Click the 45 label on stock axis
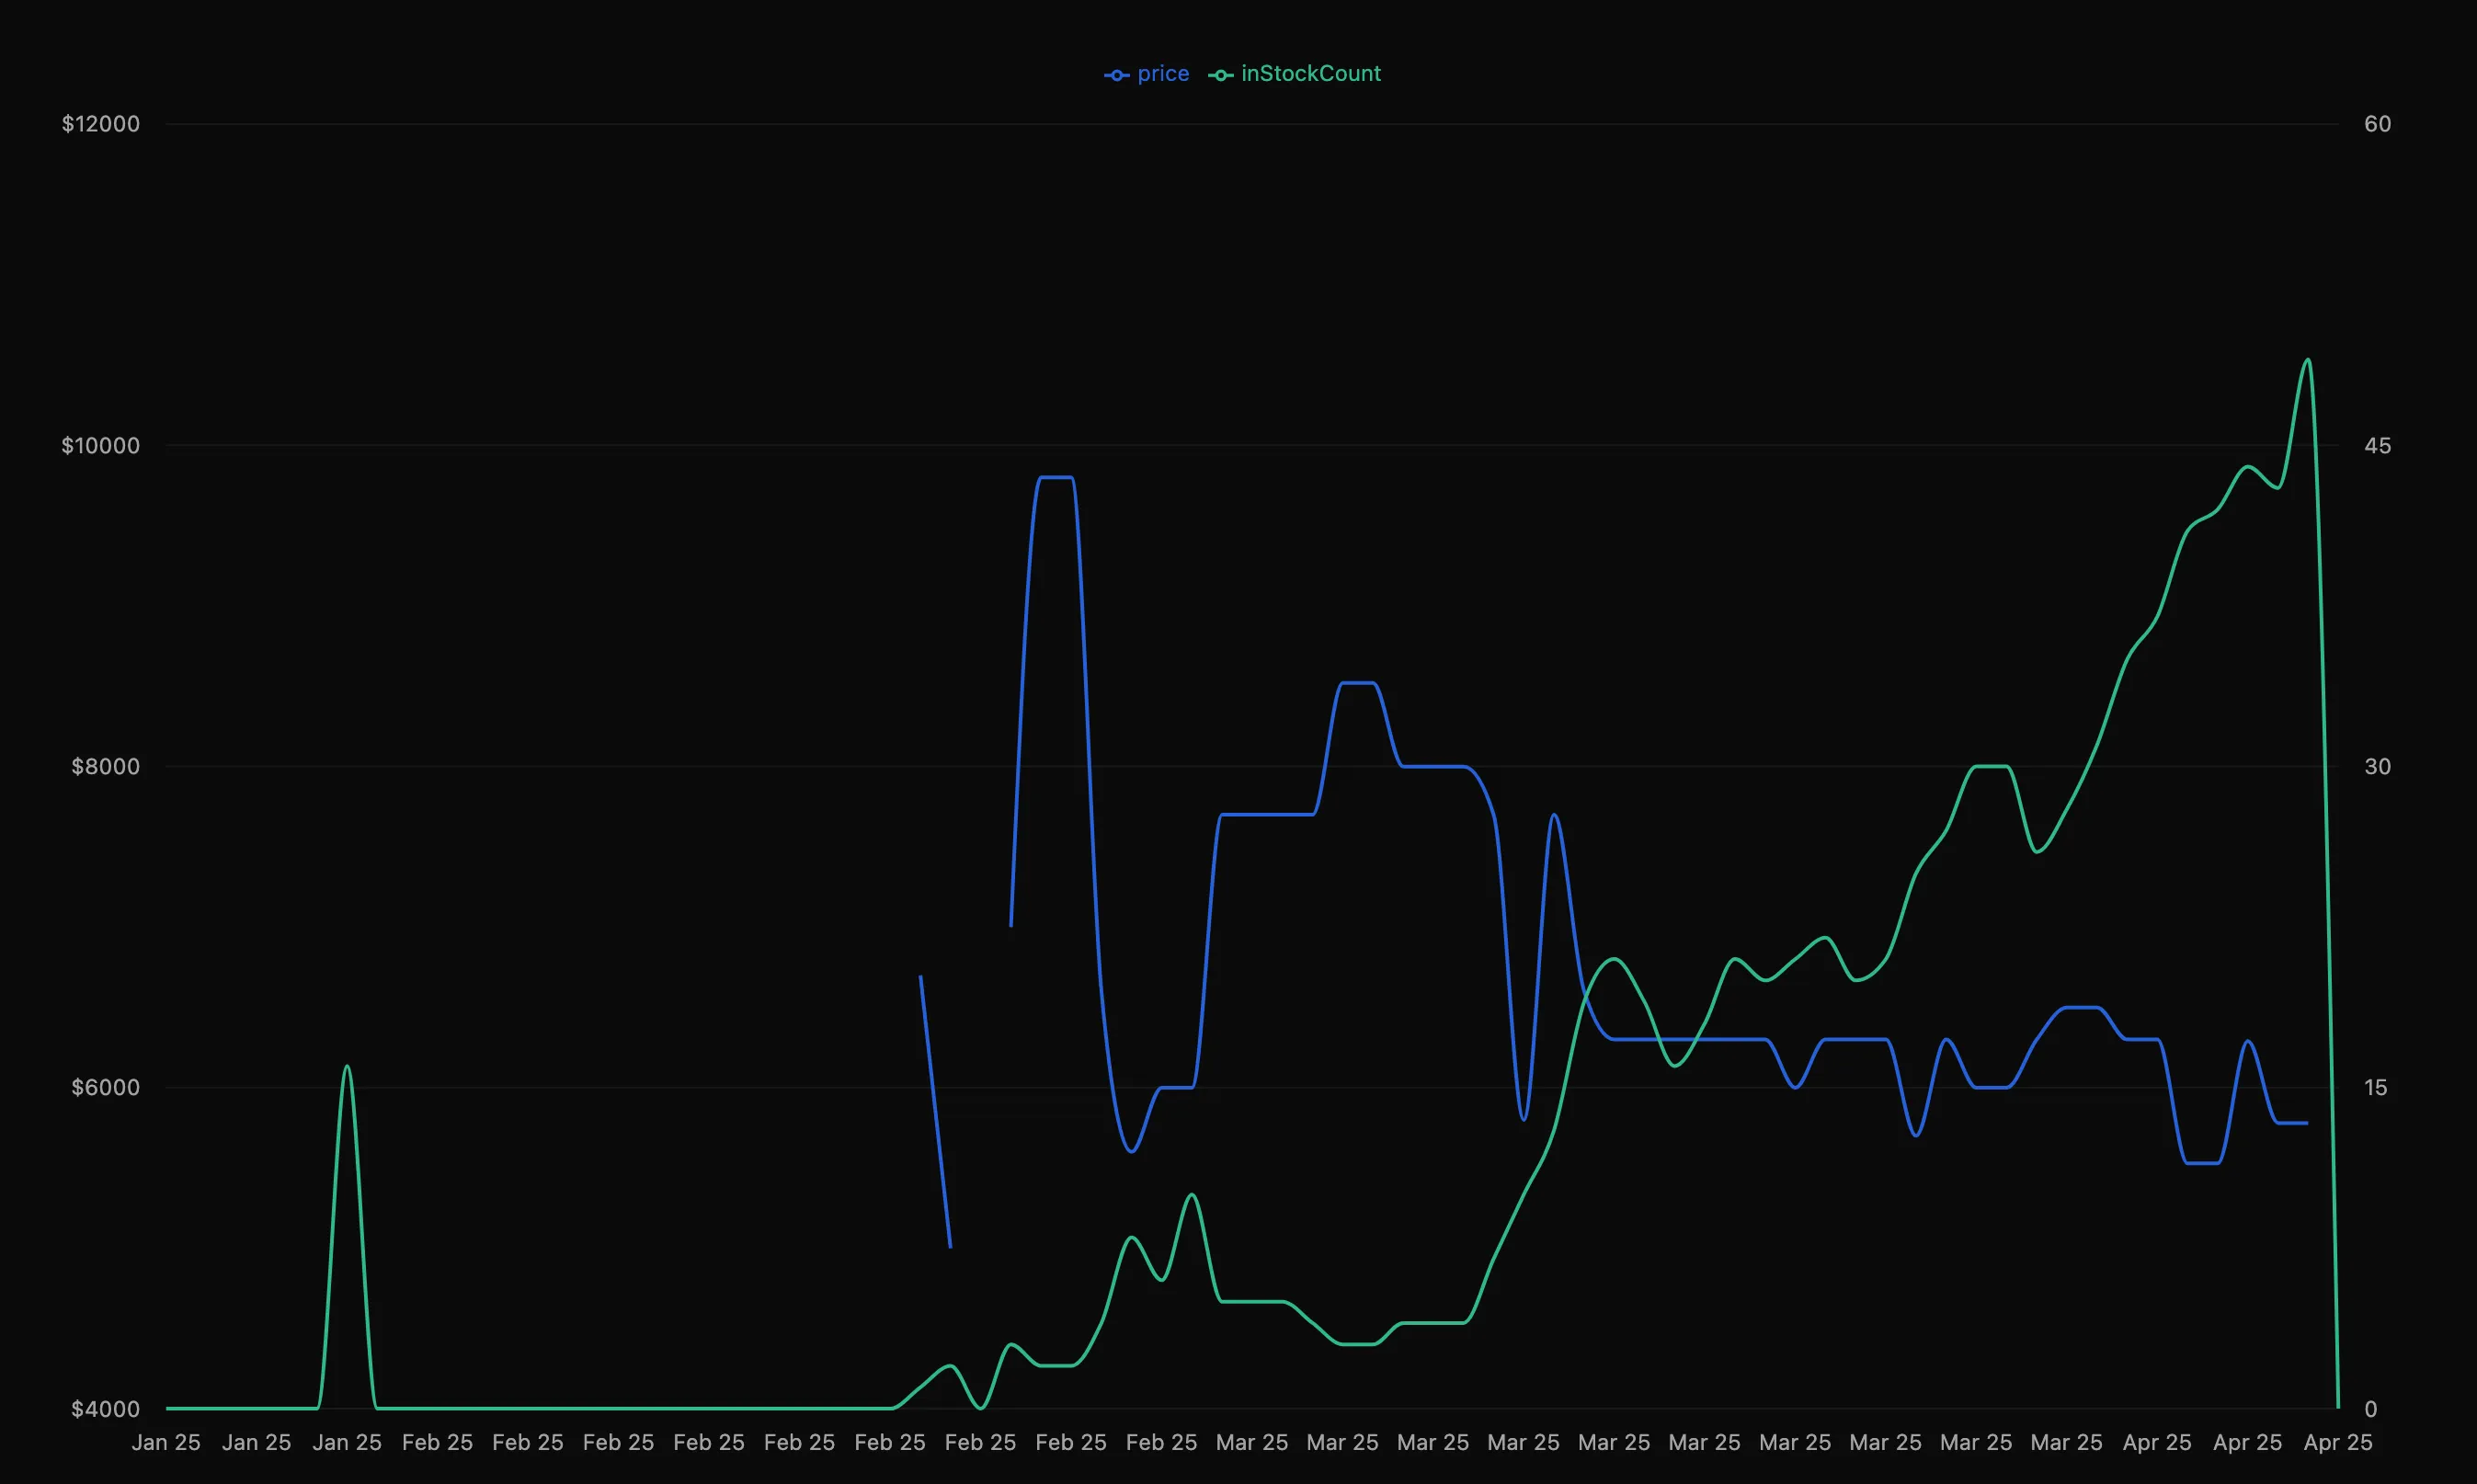This screenshot has width=2477, height=1484. point(2377,446)
